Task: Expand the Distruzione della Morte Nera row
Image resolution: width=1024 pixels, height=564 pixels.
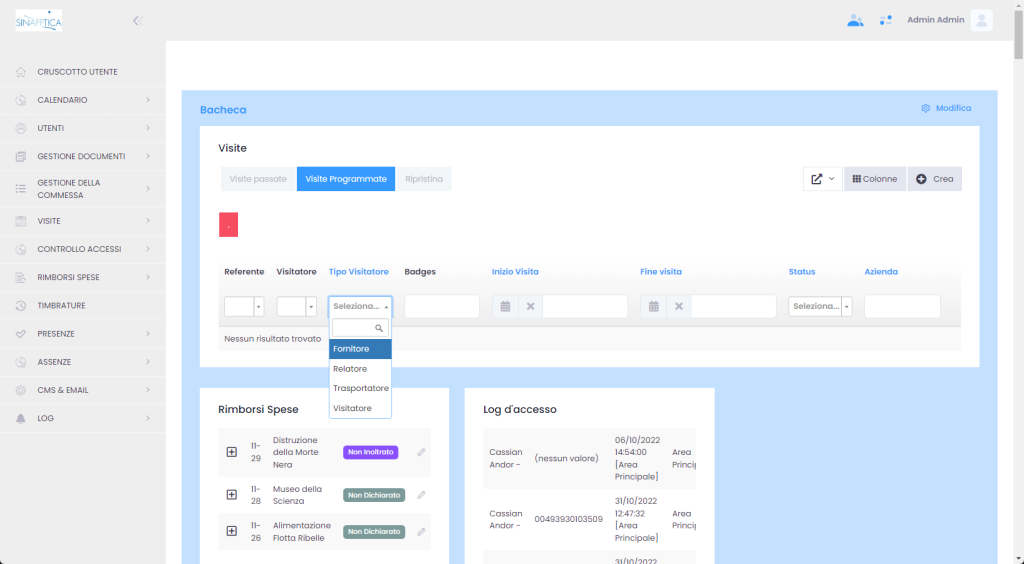Action: [232, 452]
